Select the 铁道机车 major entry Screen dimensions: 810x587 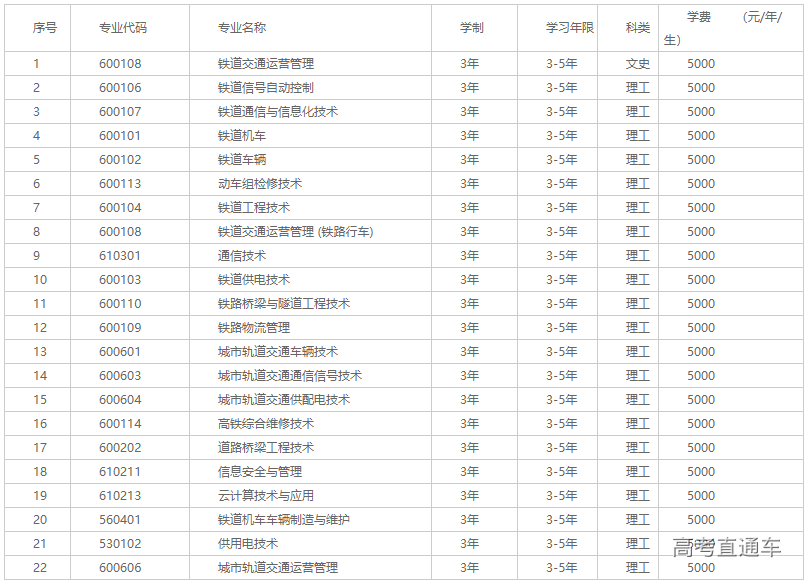[x=240, y=135]
